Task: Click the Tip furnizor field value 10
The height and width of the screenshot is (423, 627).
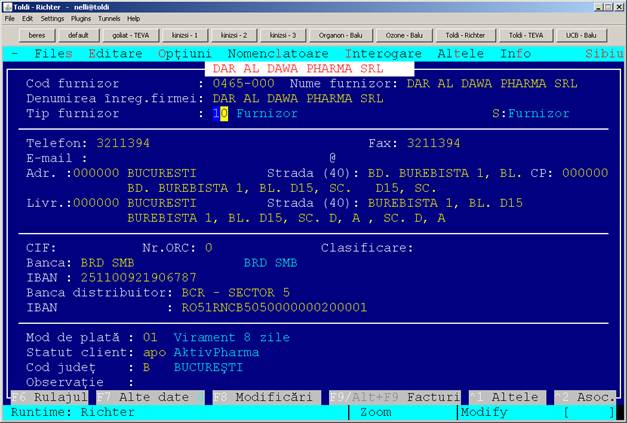Action: pos(220,114)
